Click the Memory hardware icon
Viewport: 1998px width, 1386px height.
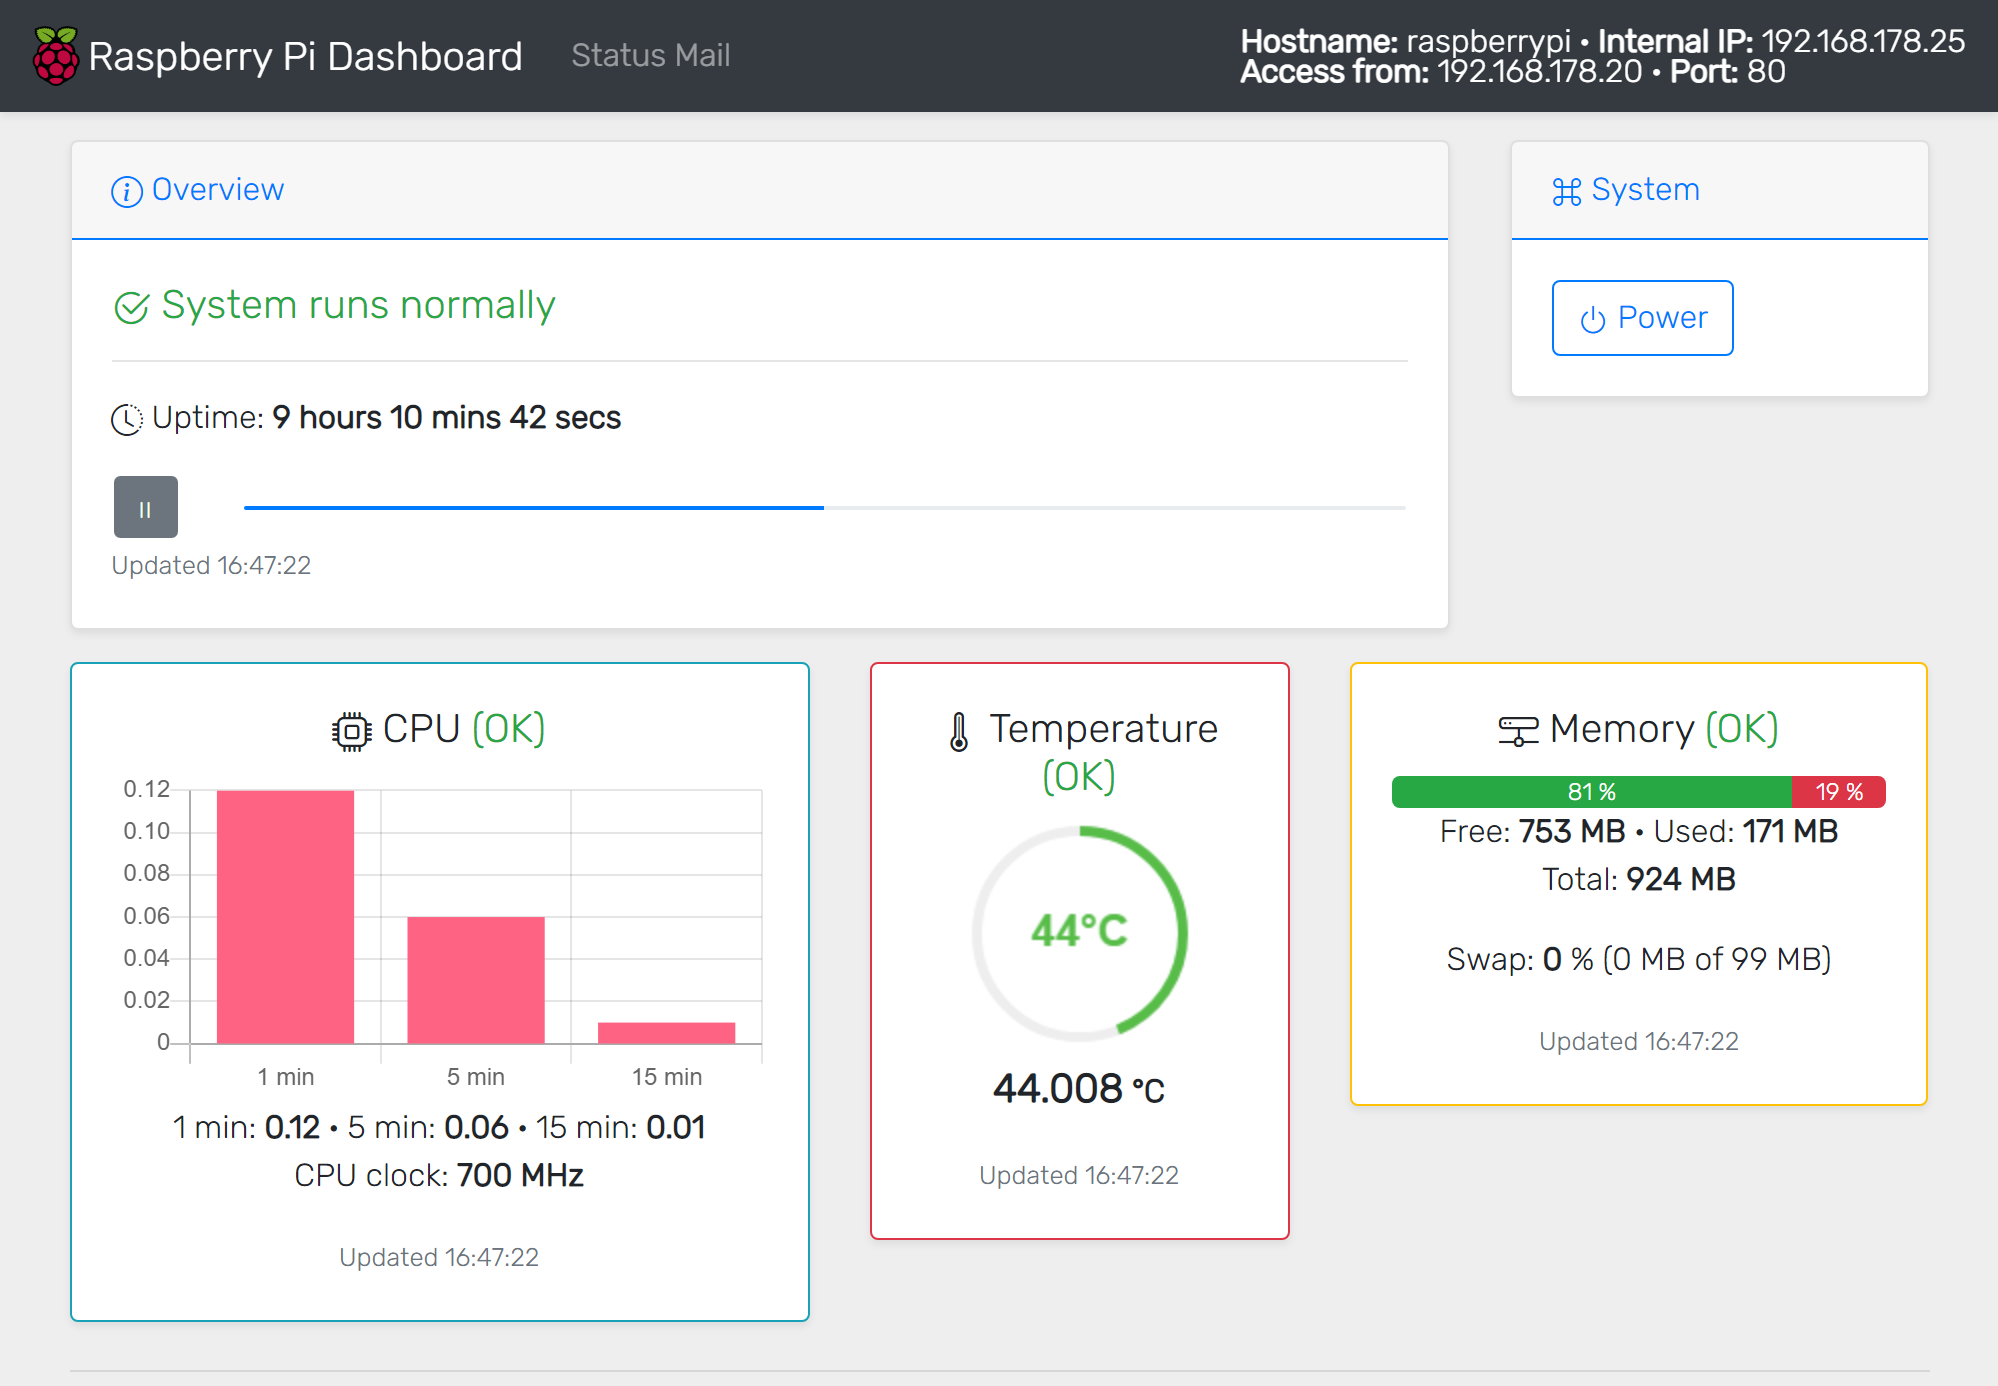pos(1517,731)
